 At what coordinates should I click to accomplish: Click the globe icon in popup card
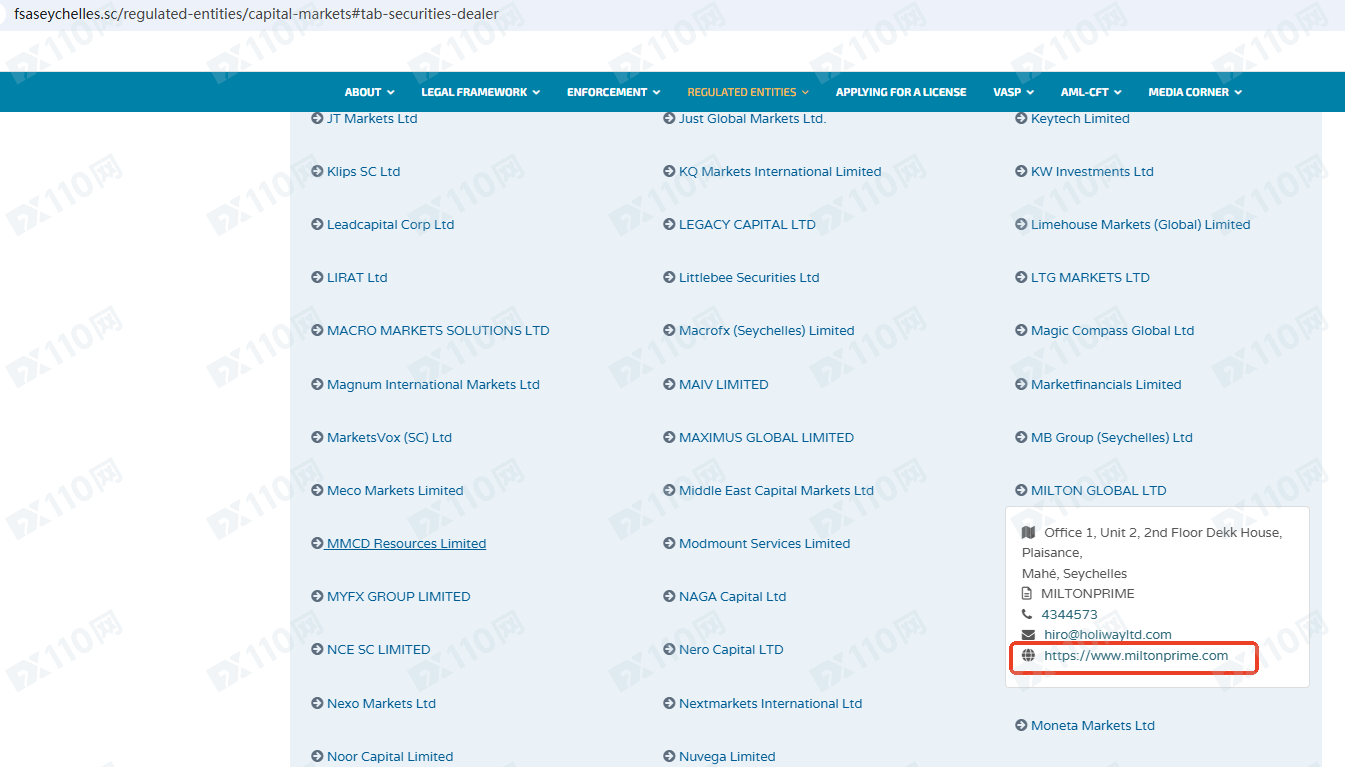pos(1028,656)
